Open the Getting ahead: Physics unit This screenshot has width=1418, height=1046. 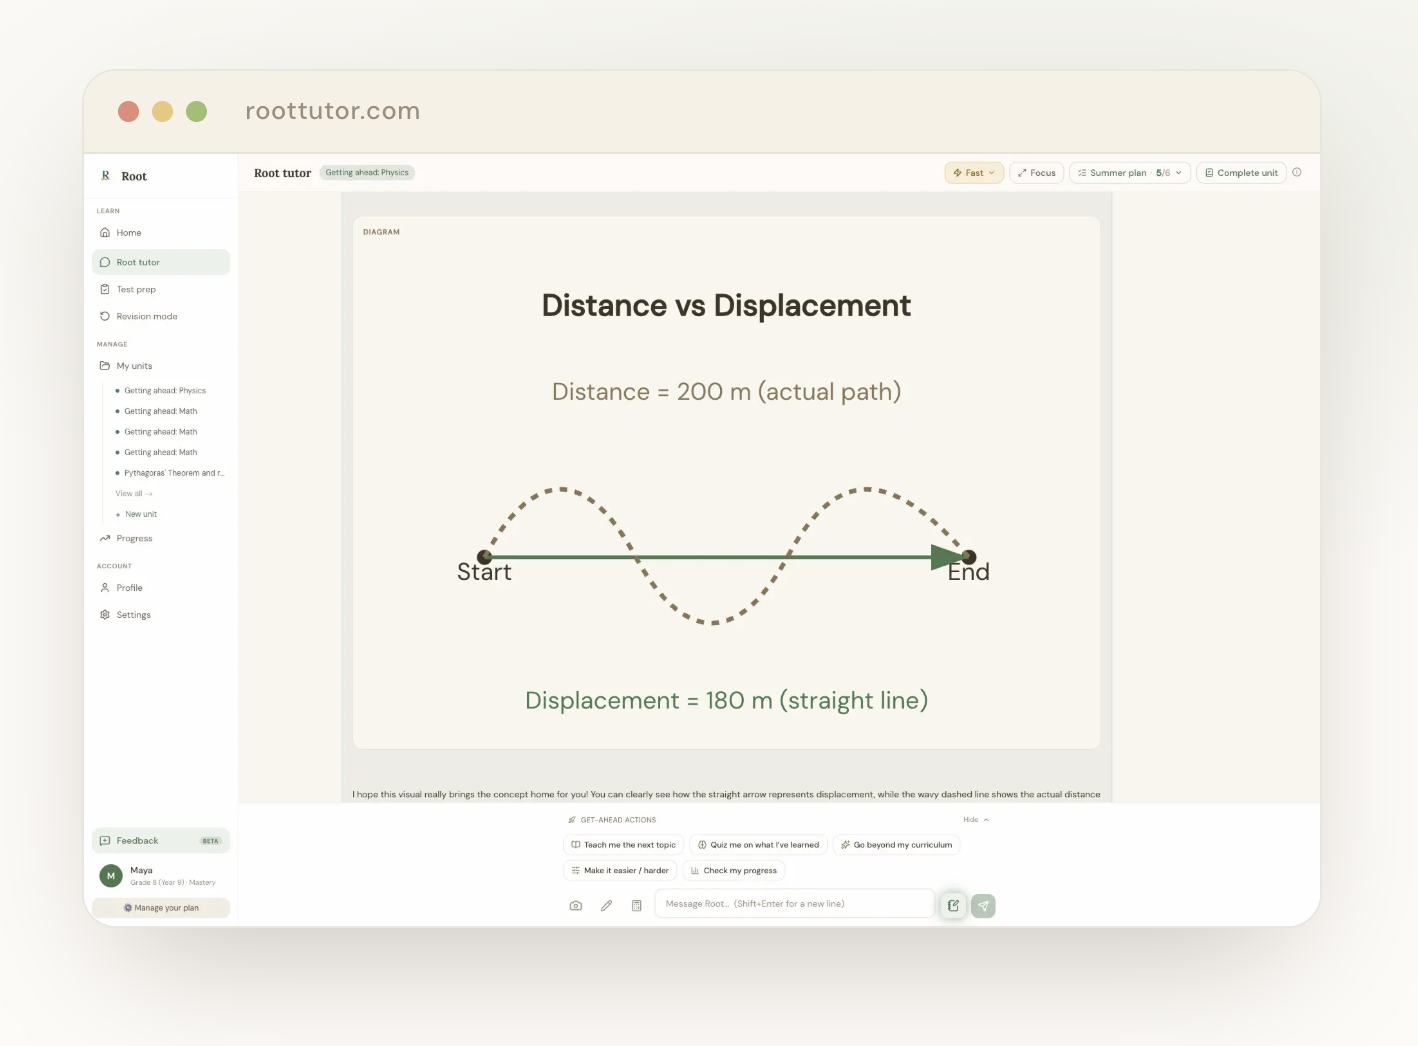click(165, 391)
